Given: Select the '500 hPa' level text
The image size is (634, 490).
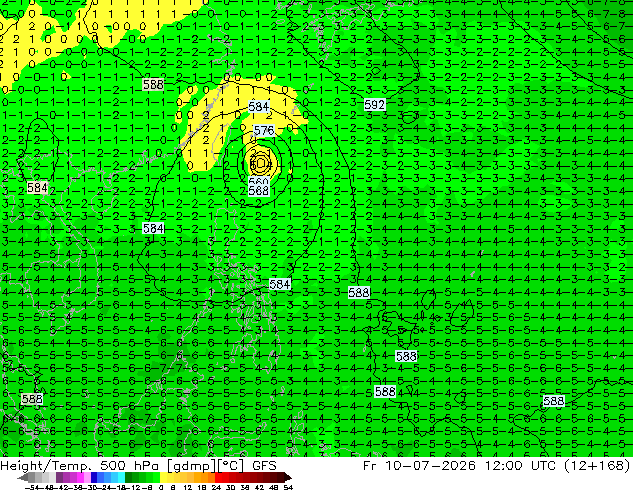Looking at the screenshot, I should pyautogui.click(x=130, y=466).
